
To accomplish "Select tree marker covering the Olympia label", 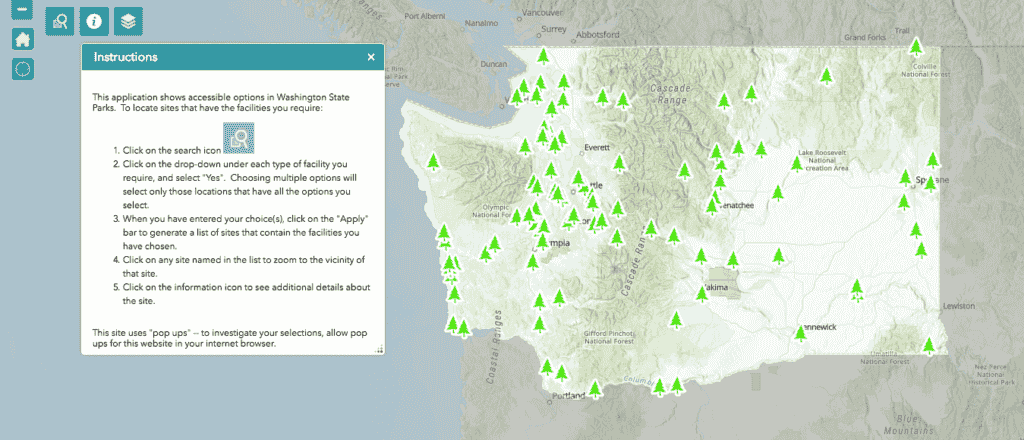I will [542, 242].
